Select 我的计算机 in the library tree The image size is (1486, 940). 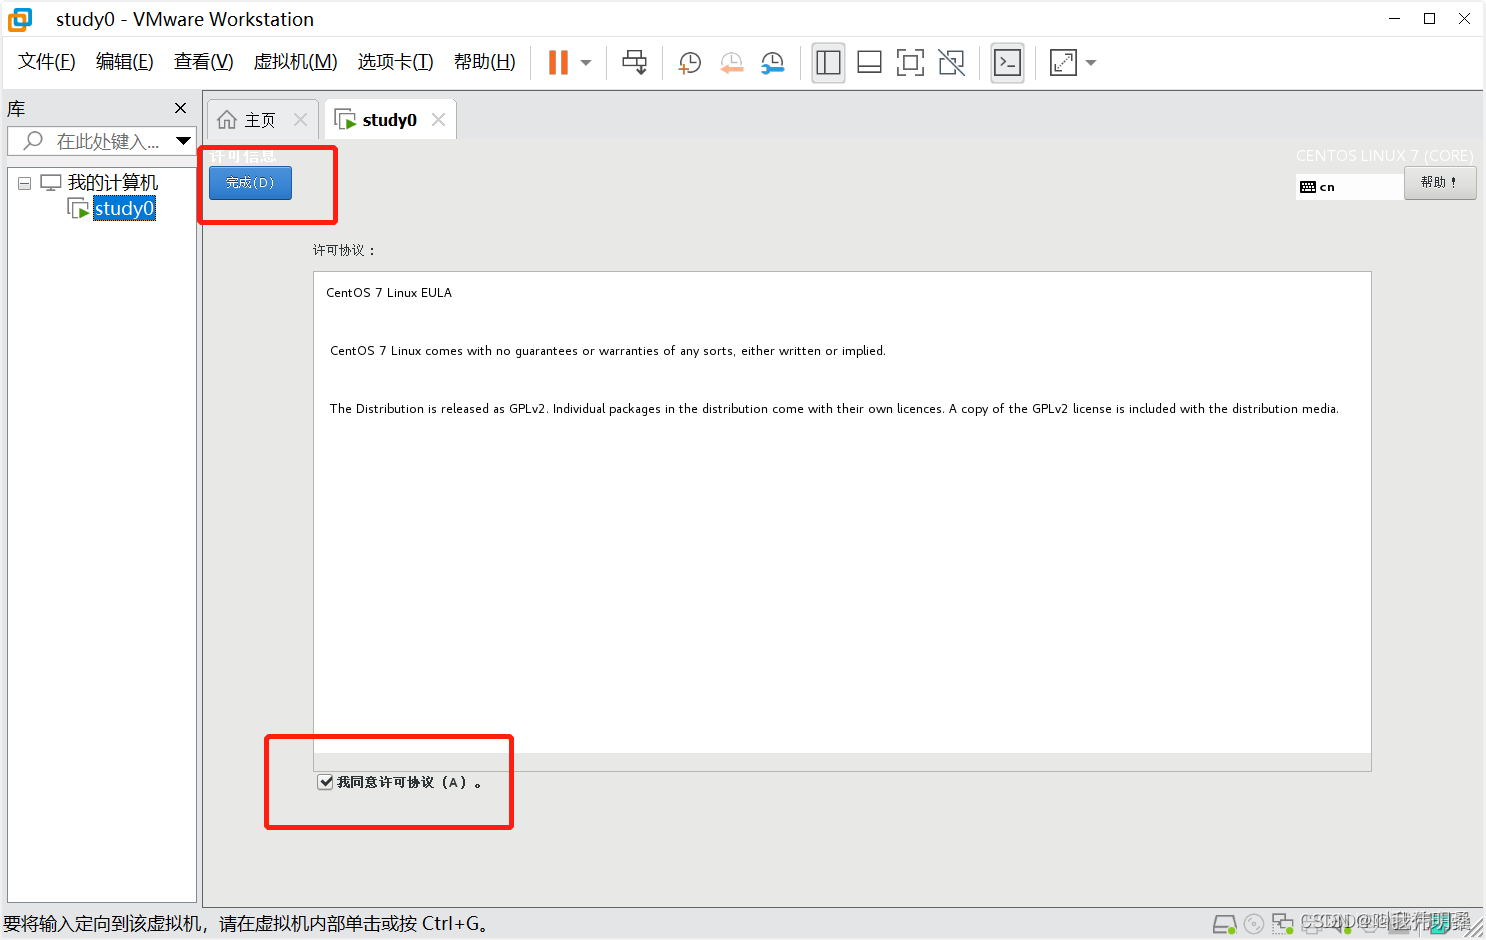112,183
